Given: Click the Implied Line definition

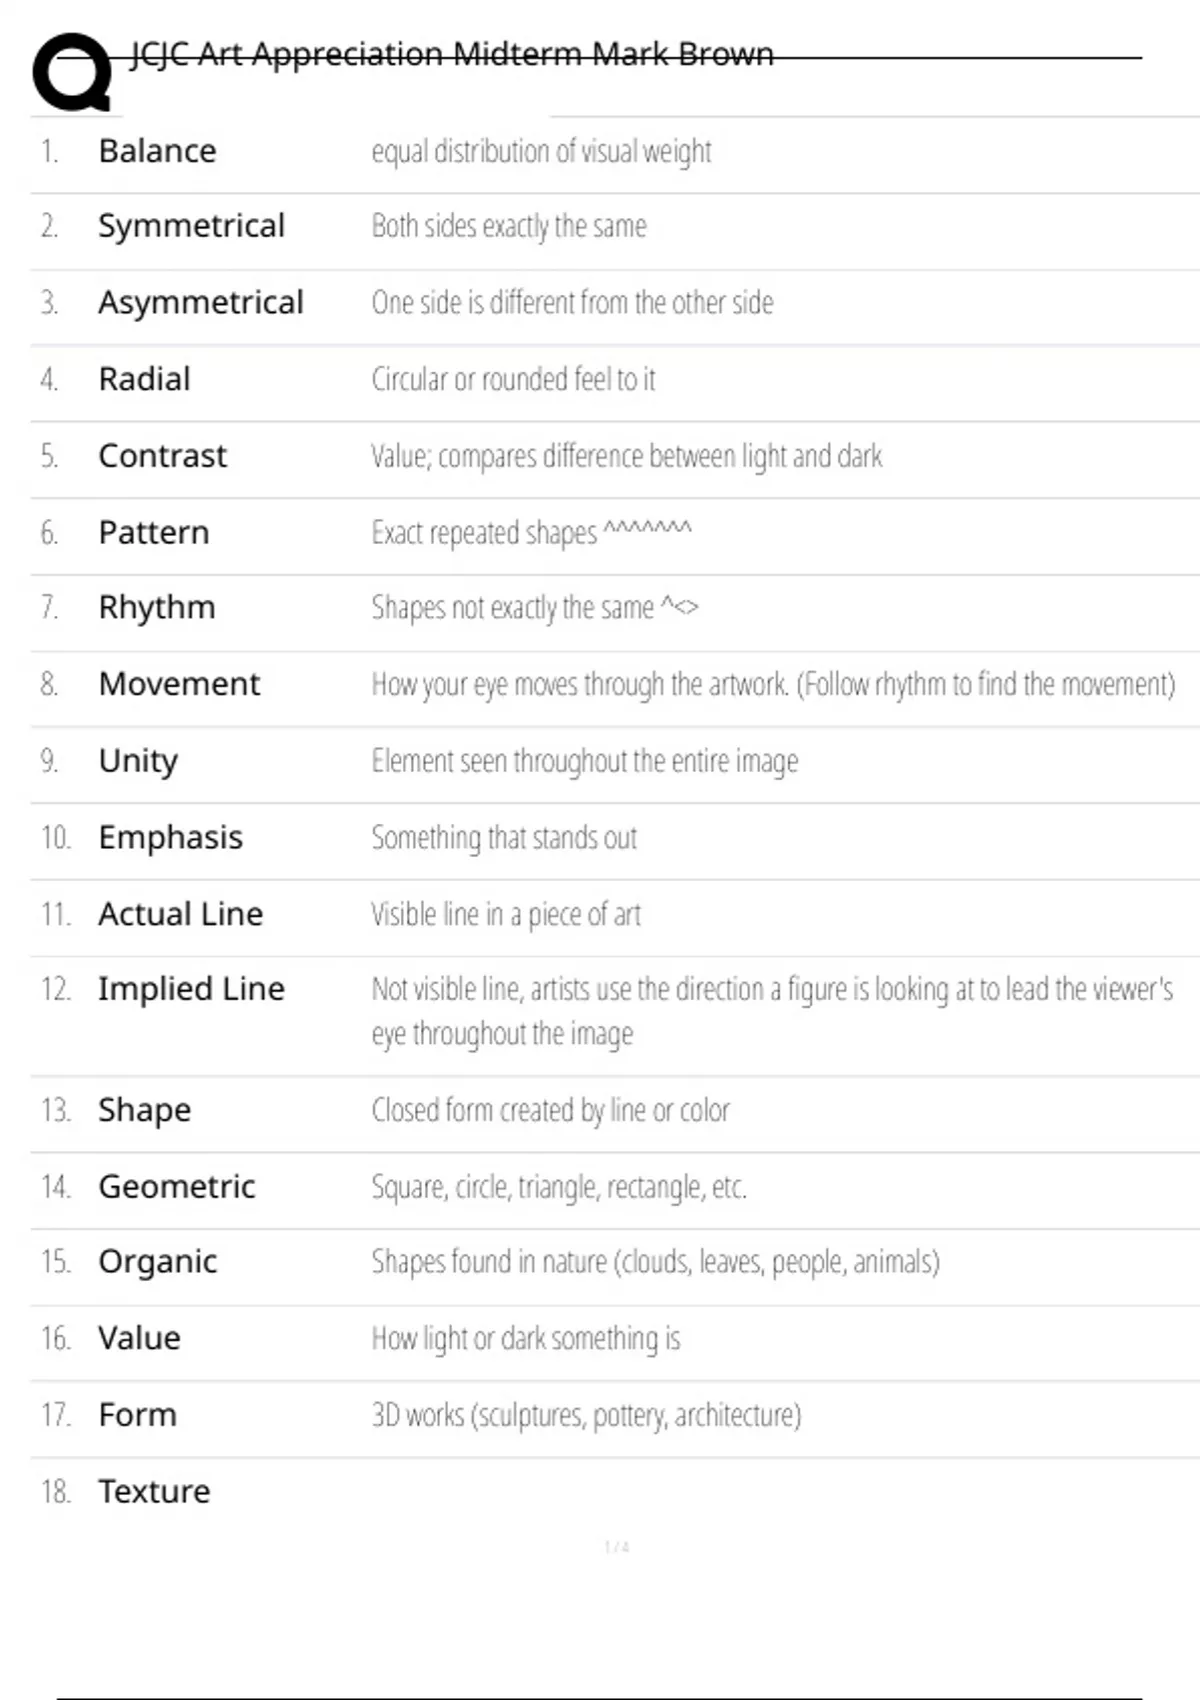Looking at the screenshot, I should [771, 1010].
